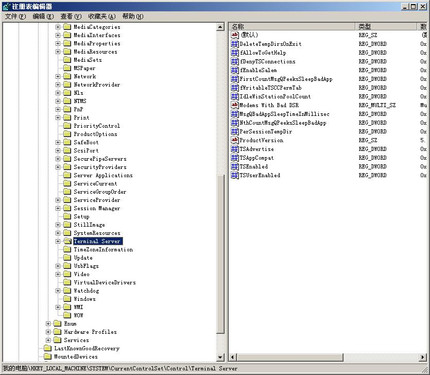Image resolution: width=430 pixels, height=375 pixels.
Task: Expand the Video key
Action: (58, 274)
